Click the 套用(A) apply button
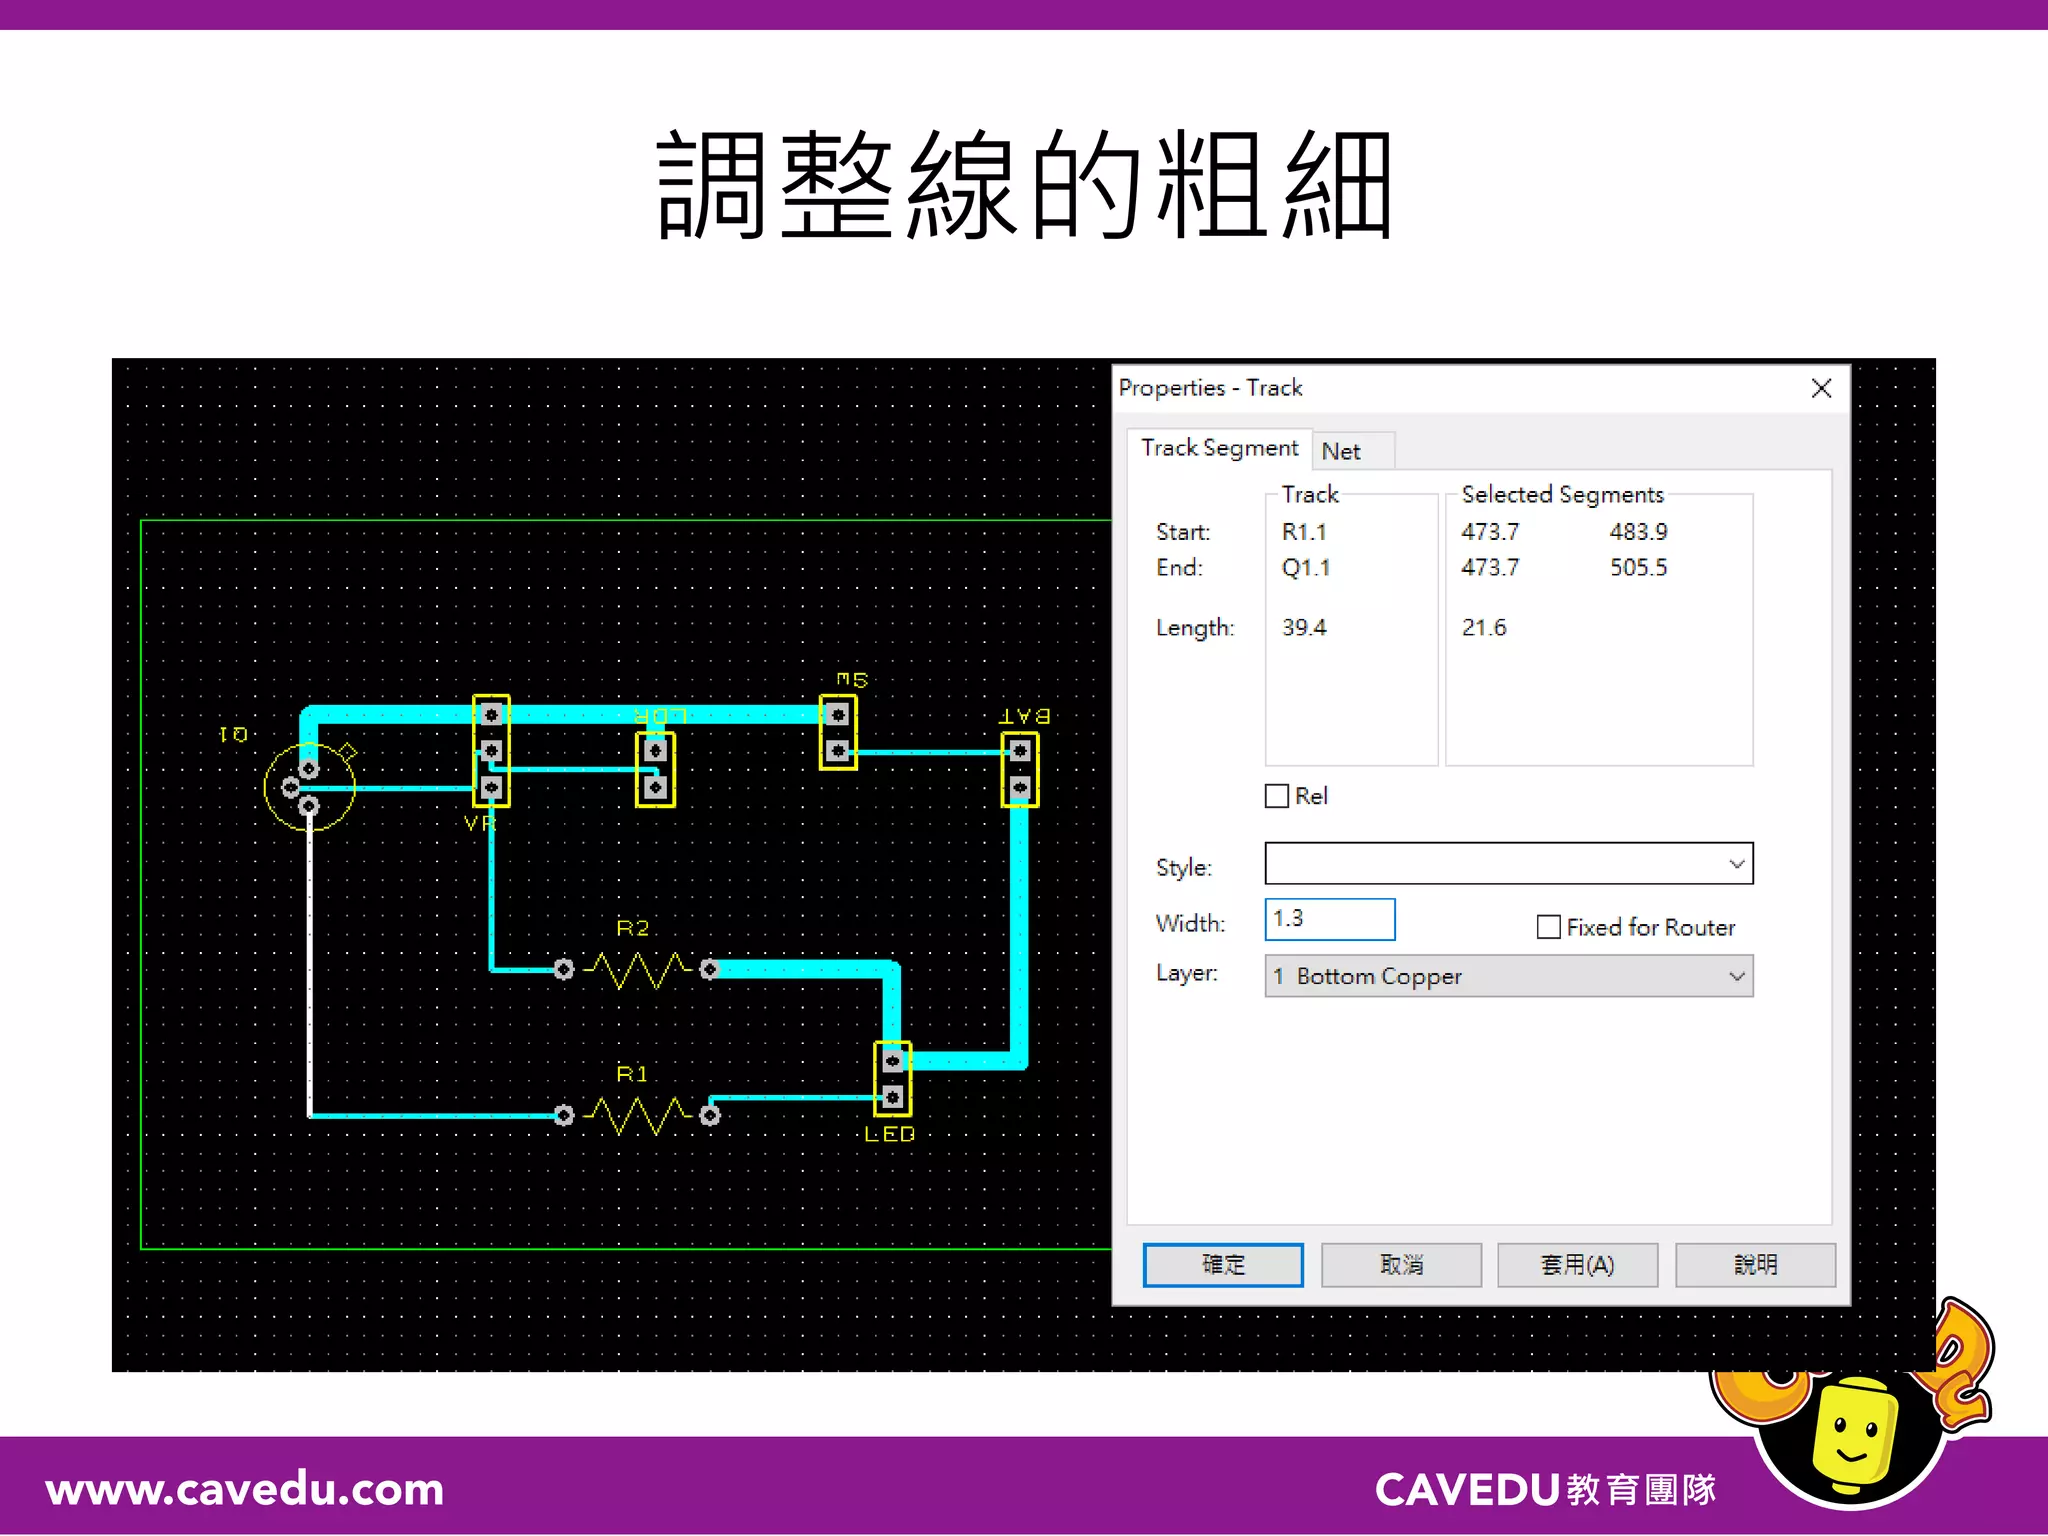This screenshot has height=1536, width=2048. click(1577, 1265)
